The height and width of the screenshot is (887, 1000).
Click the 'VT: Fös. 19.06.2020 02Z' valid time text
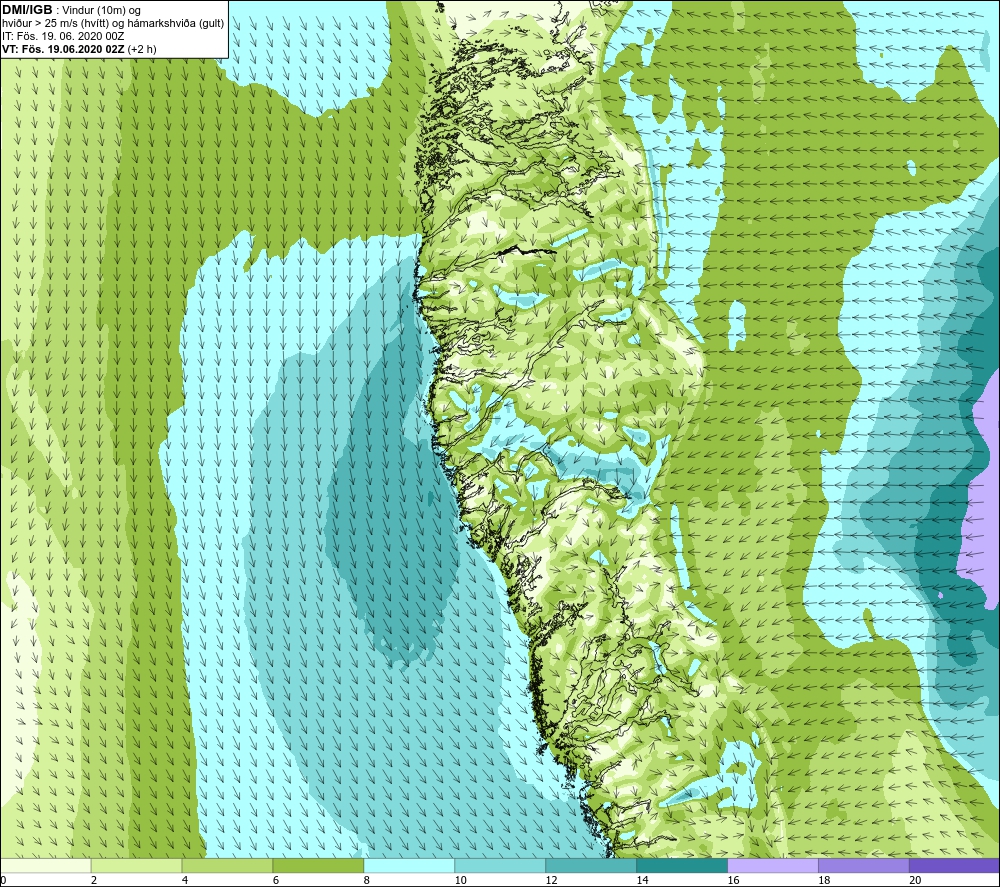click(63, 49)
